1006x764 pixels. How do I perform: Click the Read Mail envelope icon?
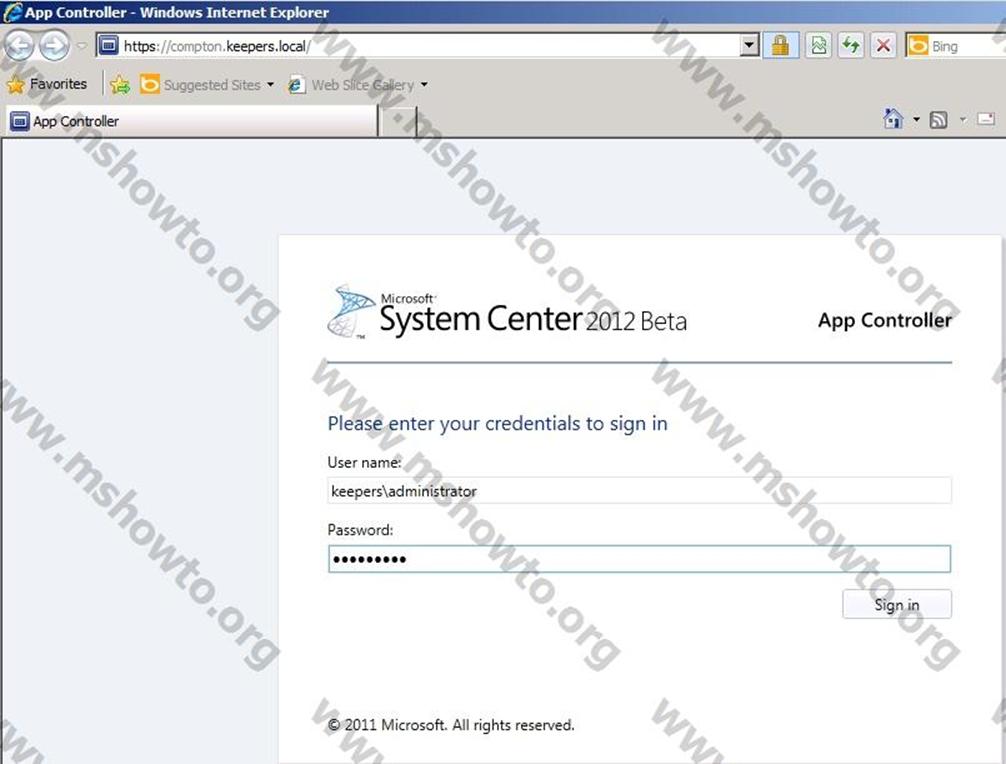(986, 119)
